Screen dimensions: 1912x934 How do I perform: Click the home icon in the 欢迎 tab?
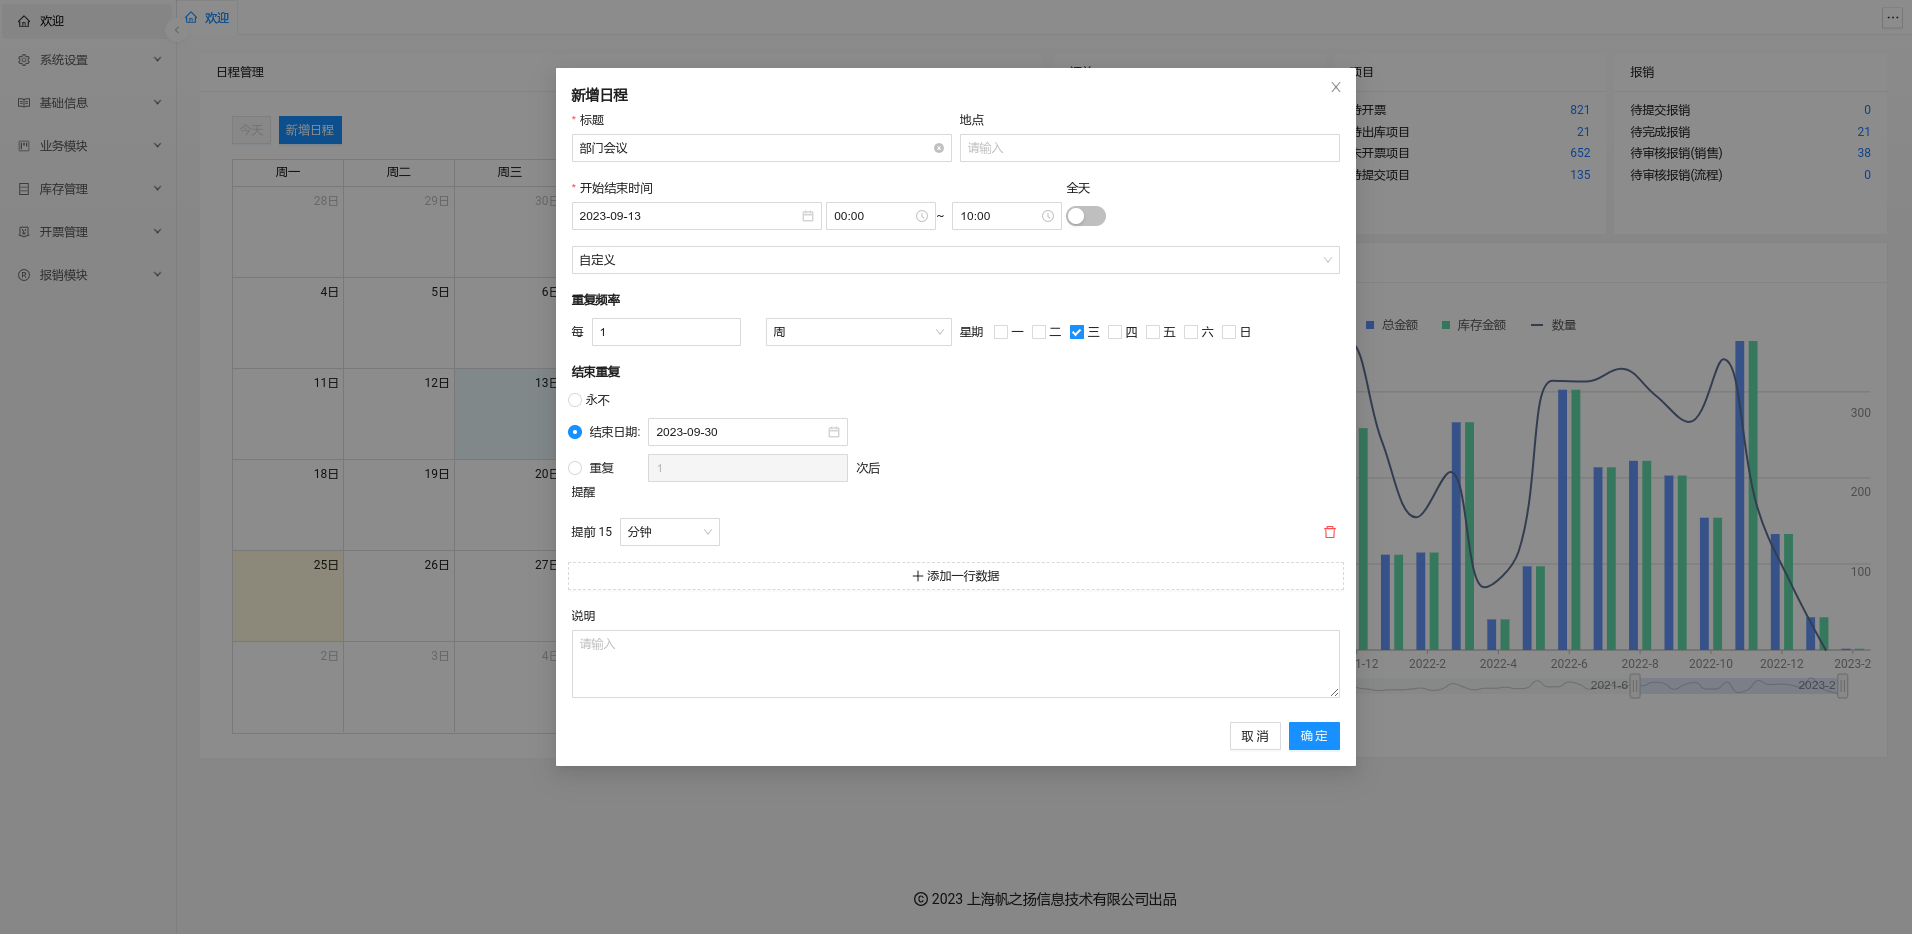pos(191,18)
